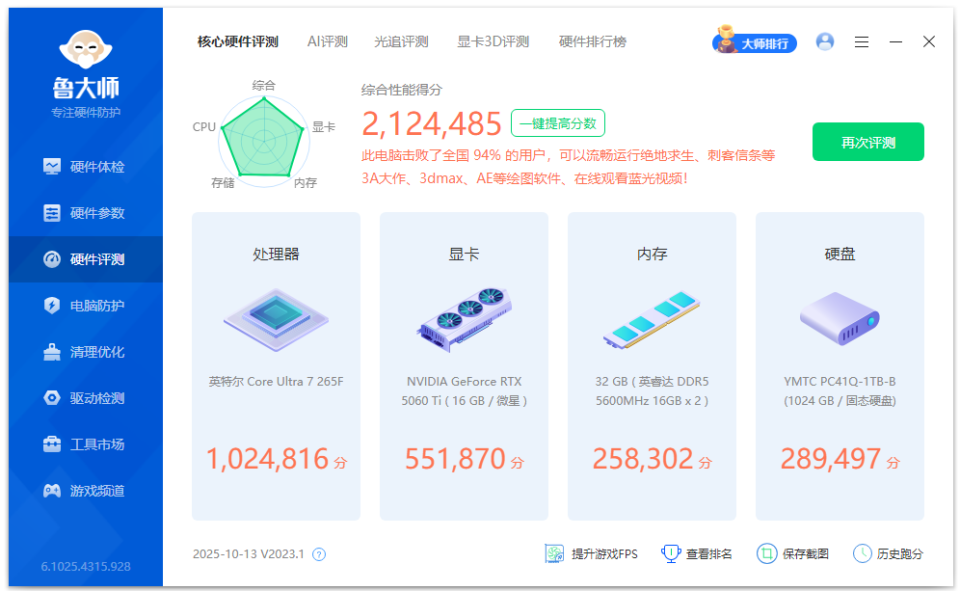Open the user account avatar icon
The width and height of the screenshot is (960, 591).
tap(825, 42)
